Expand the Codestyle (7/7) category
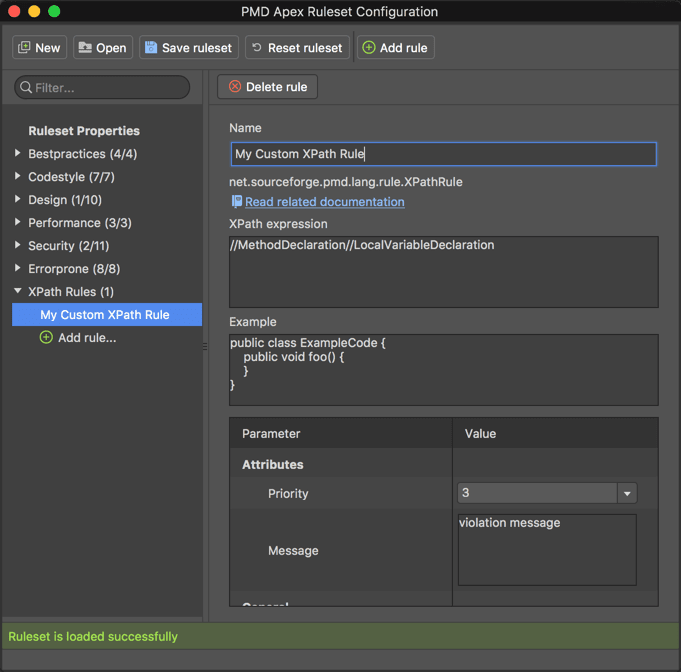The height and width of the screenshot is (672, 681). [x=17, y=176]
